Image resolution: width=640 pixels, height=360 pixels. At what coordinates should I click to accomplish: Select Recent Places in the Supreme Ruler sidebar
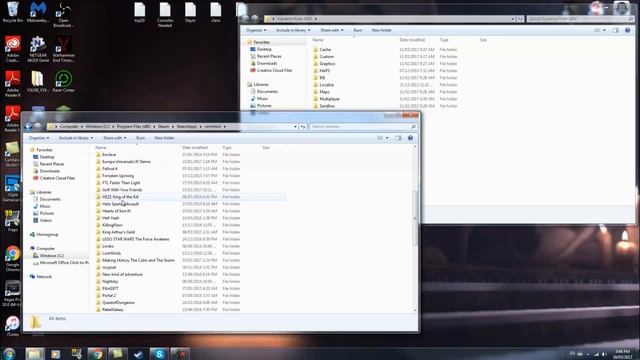pos(269,56)
